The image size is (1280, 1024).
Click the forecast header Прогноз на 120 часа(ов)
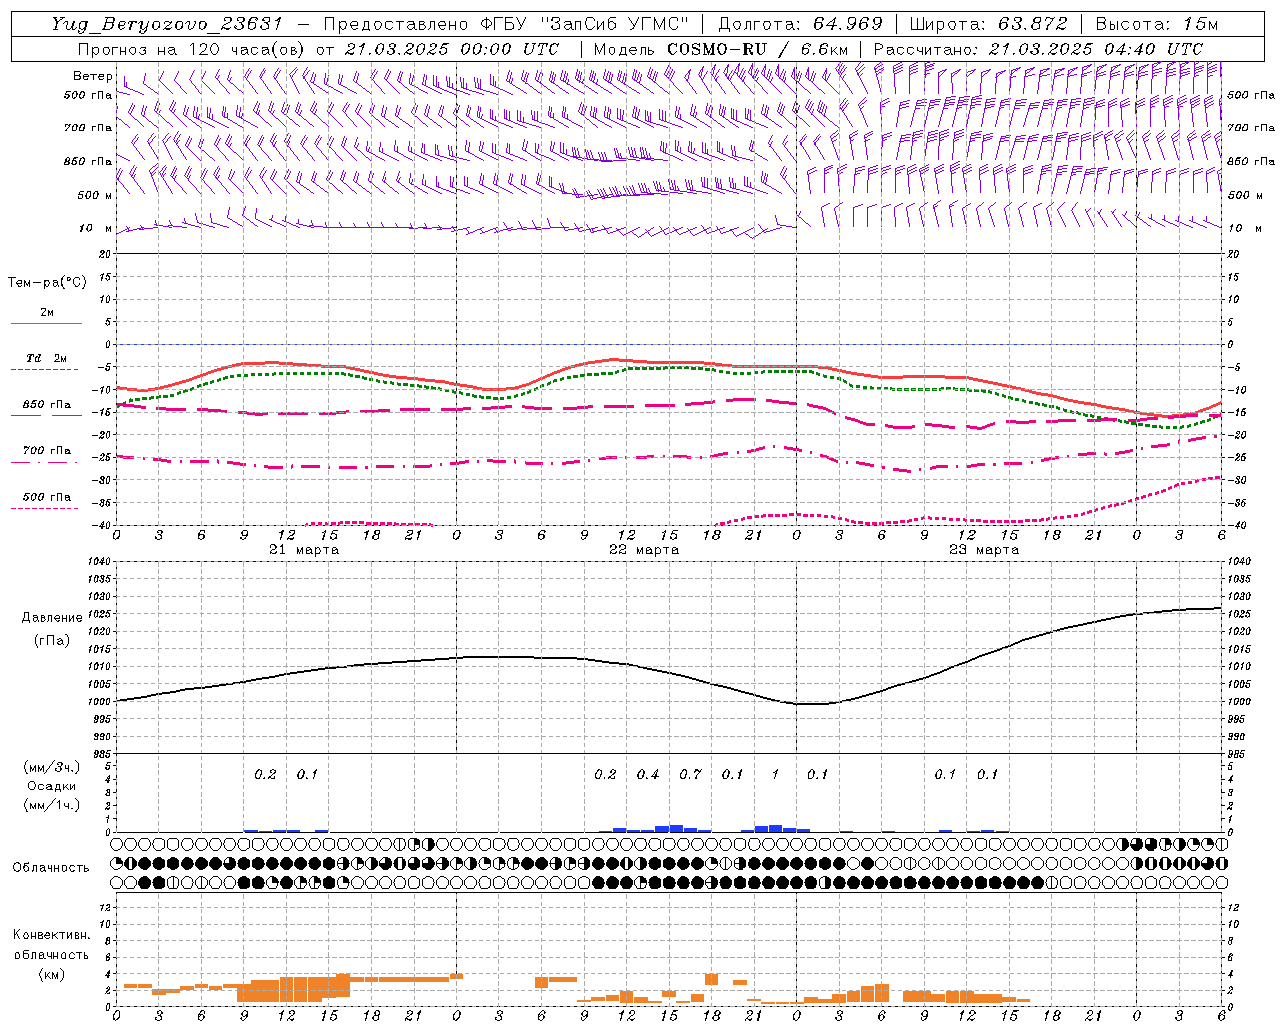point(192,49)
